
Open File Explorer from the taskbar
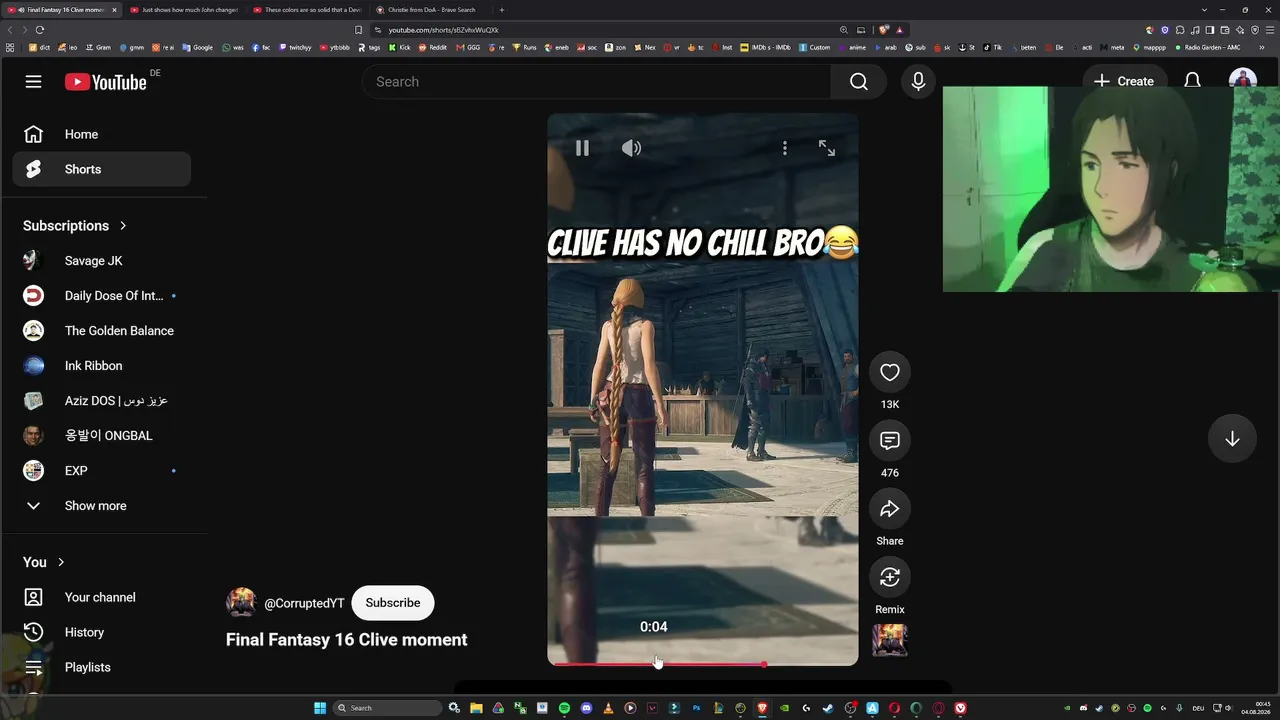pos(476,708)
